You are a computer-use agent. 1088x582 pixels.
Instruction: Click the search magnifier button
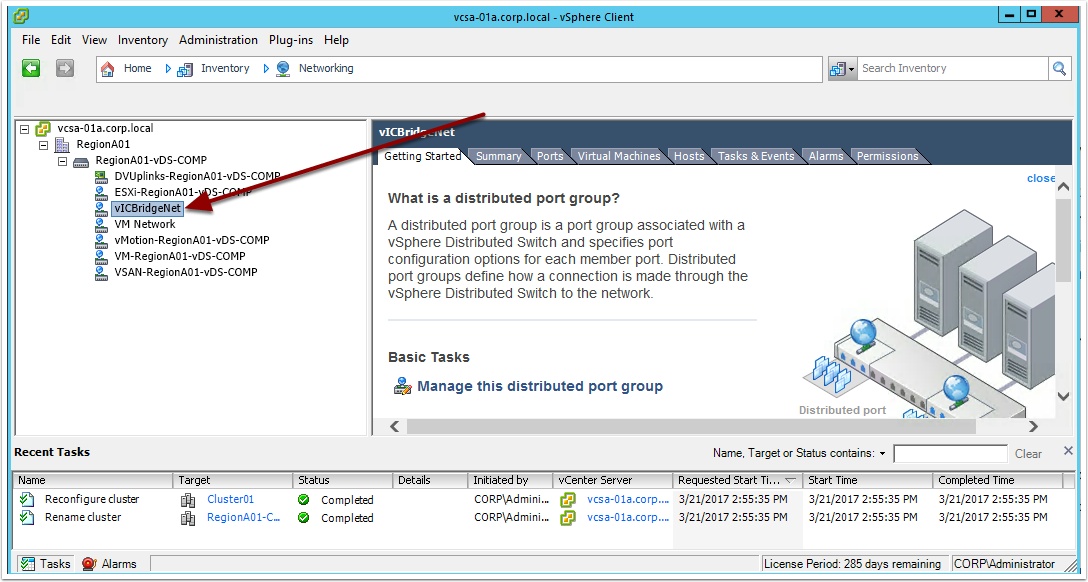1060,69
